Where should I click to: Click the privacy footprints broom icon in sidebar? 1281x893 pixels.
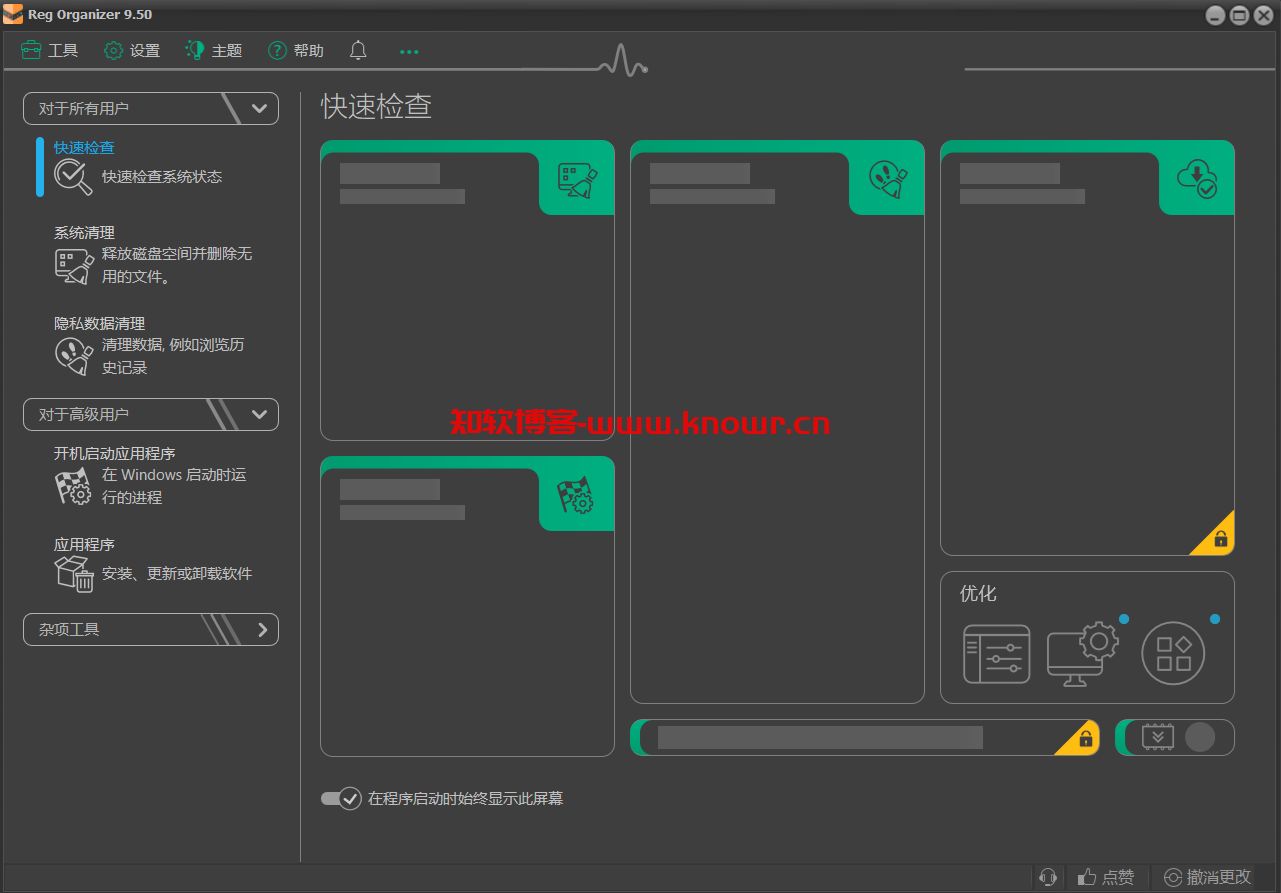(73, 357)
